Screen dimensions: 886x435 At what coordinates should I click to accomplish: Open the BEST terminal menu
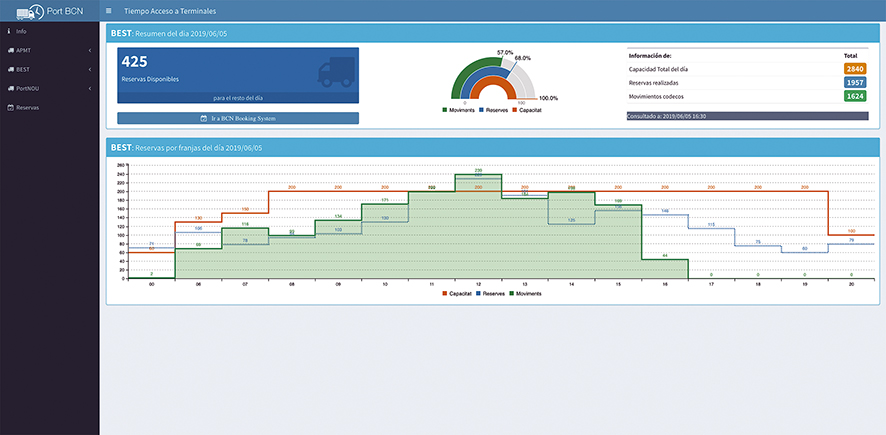coord(50,69)
